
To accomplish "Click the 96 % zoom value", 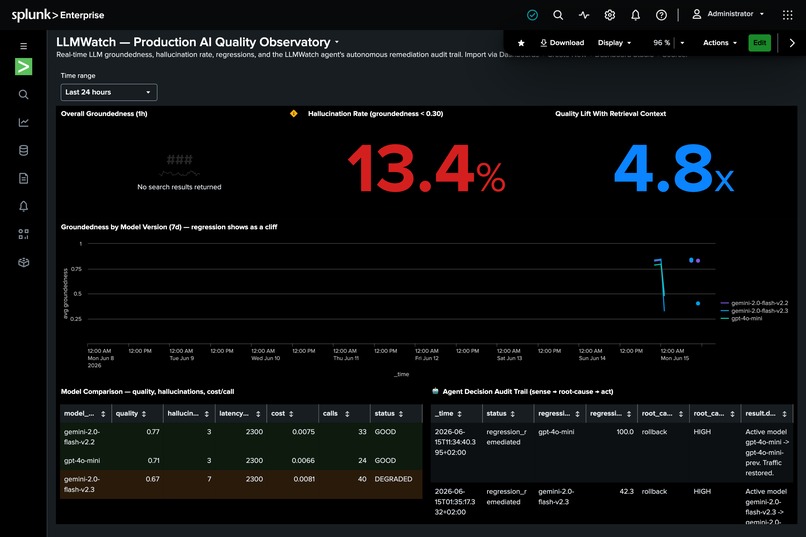I will click(x=662, y=43).
